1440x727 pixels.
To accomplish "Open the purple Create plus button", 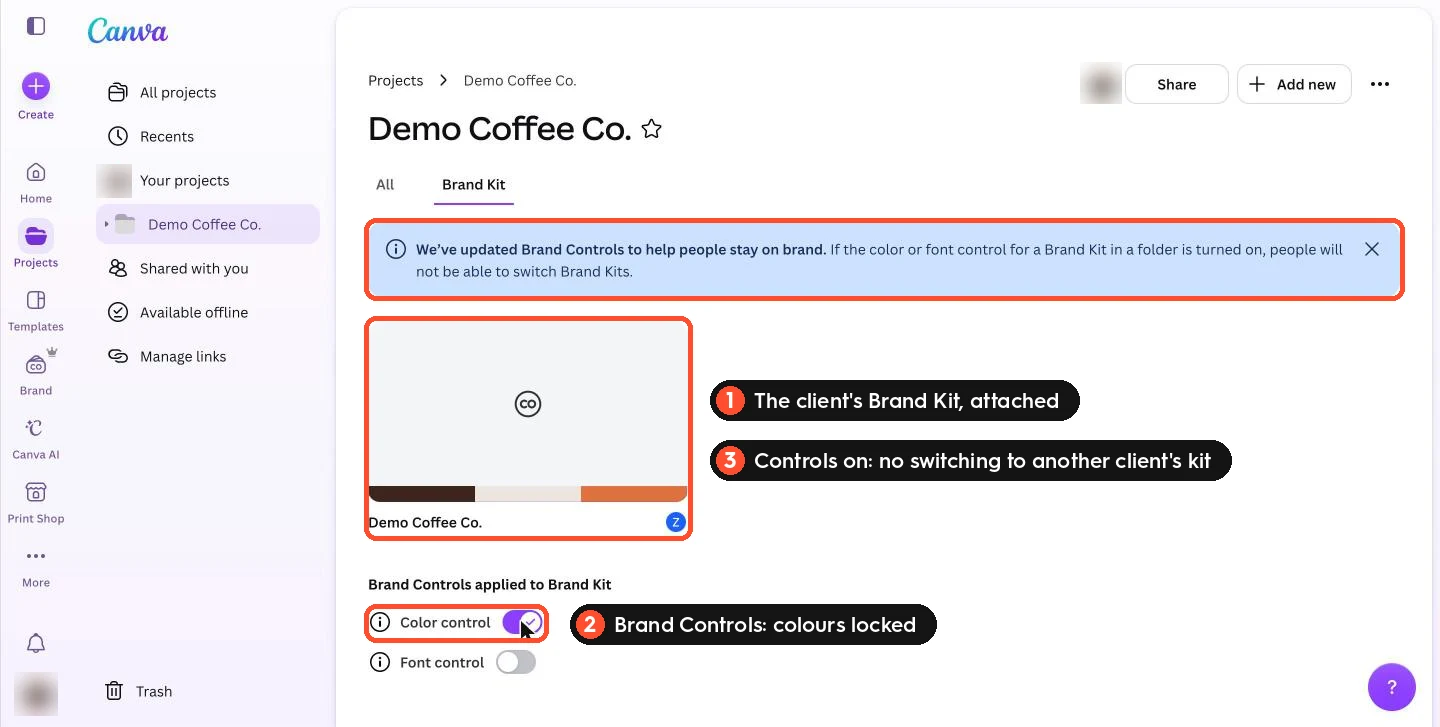I will click(36, 86).
